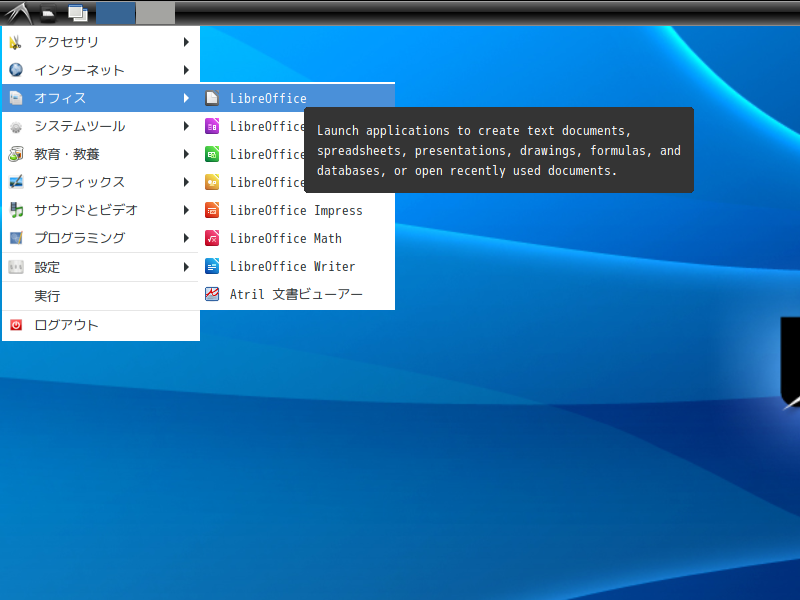Image resolution: width=800 pixels, height=600 pixels.
Task: Click ログアウト to log out
Action: pyautogui.click(x=66, y=325)
